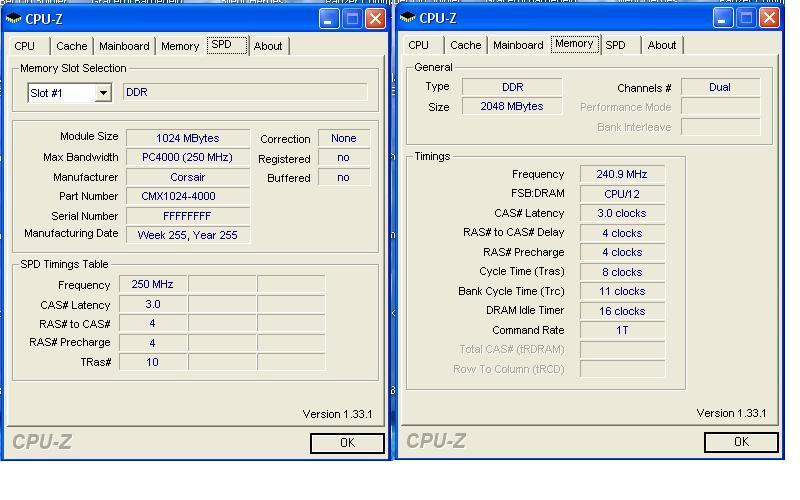The height and width of the screenshot is (500, 800).
Task: Open Cache tab in left CPU-Z window
Action: [72, 46]
